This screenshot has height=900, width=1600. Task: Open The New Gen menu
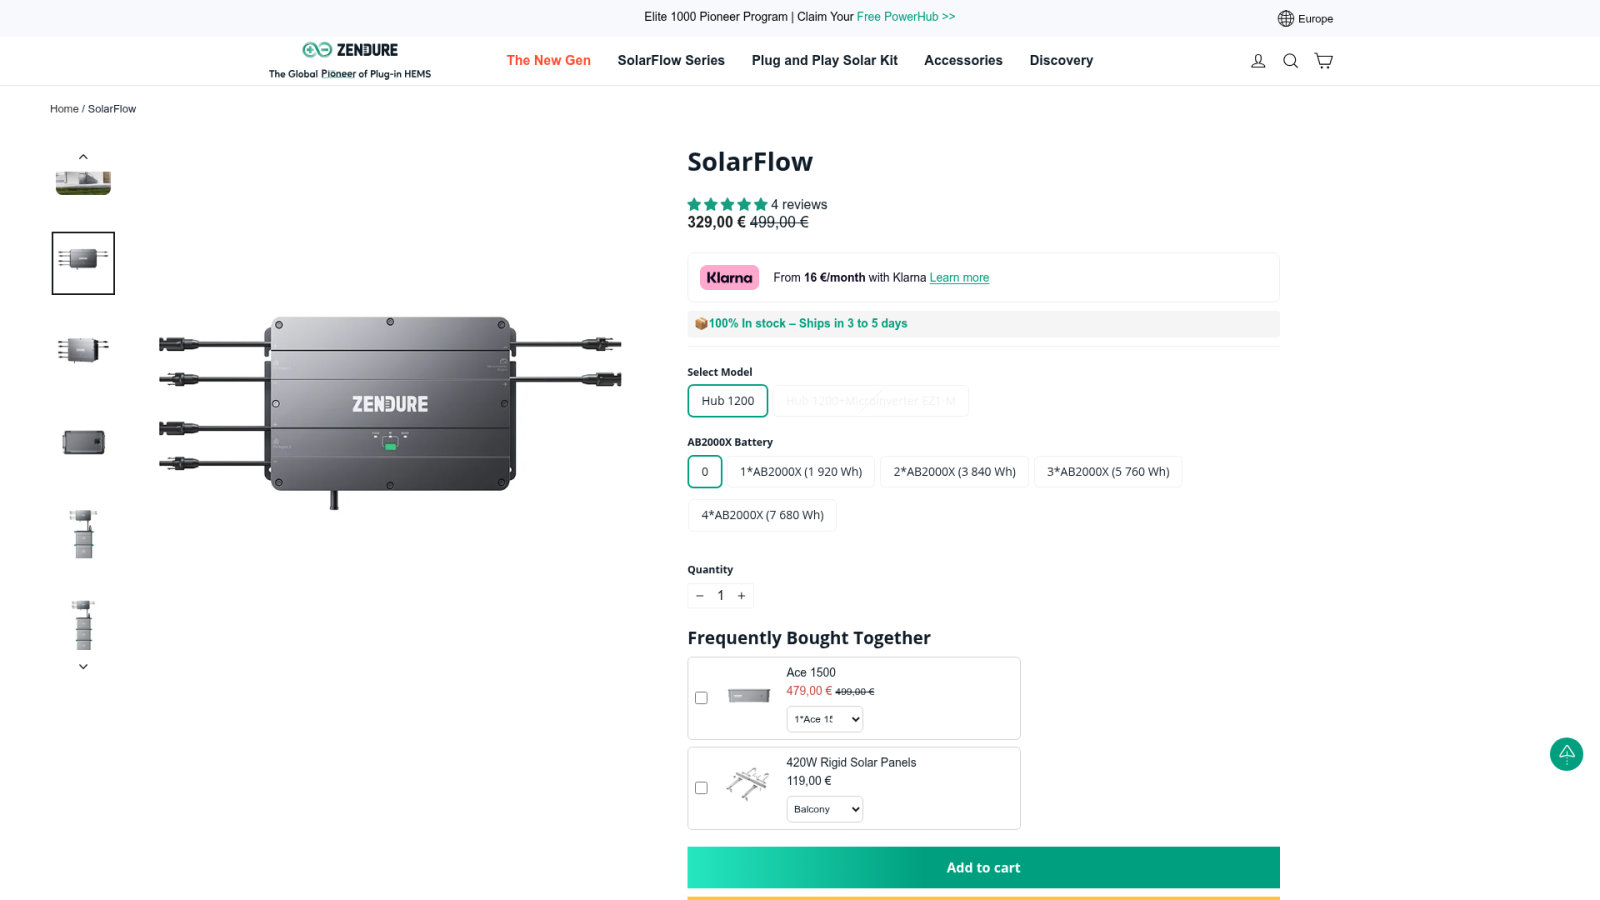click(549, 61)
